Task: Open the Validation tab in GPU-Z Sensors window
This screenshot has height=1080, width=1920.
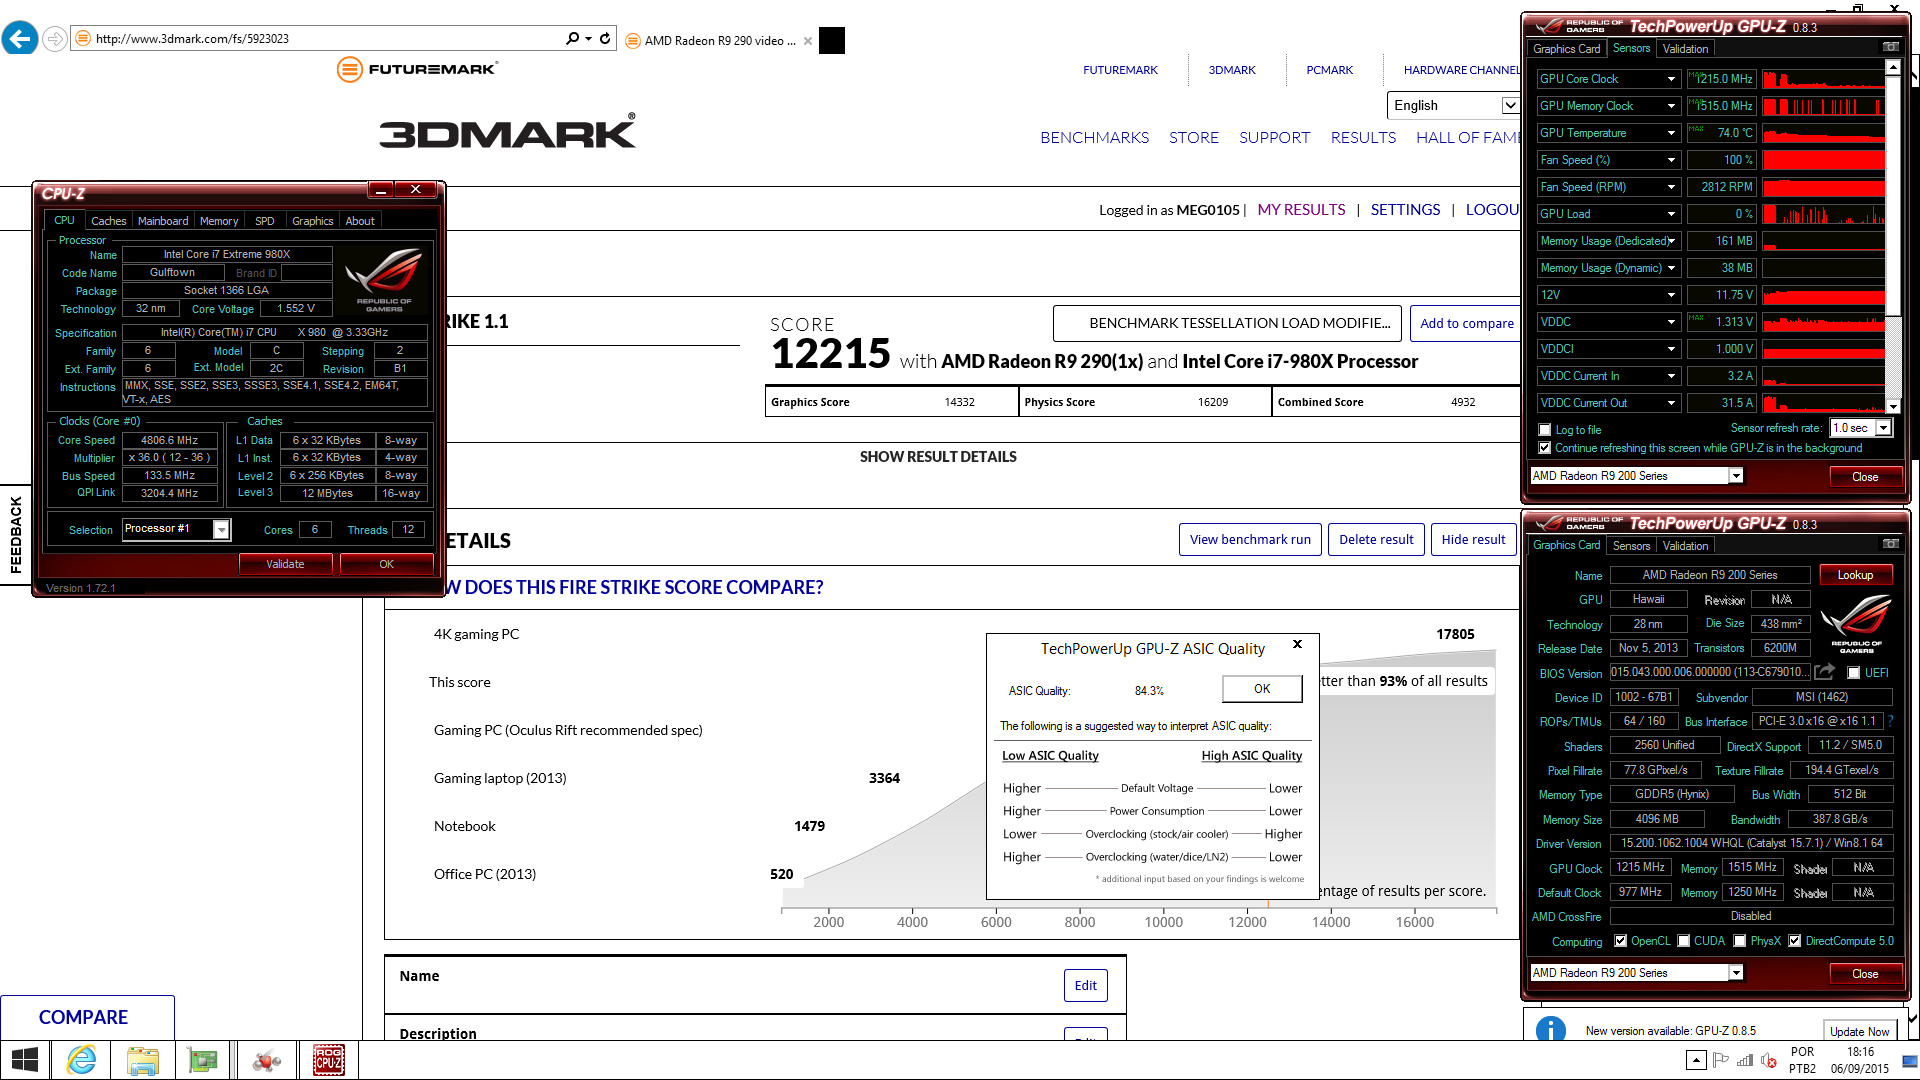Action: (x=1685, y=48)
